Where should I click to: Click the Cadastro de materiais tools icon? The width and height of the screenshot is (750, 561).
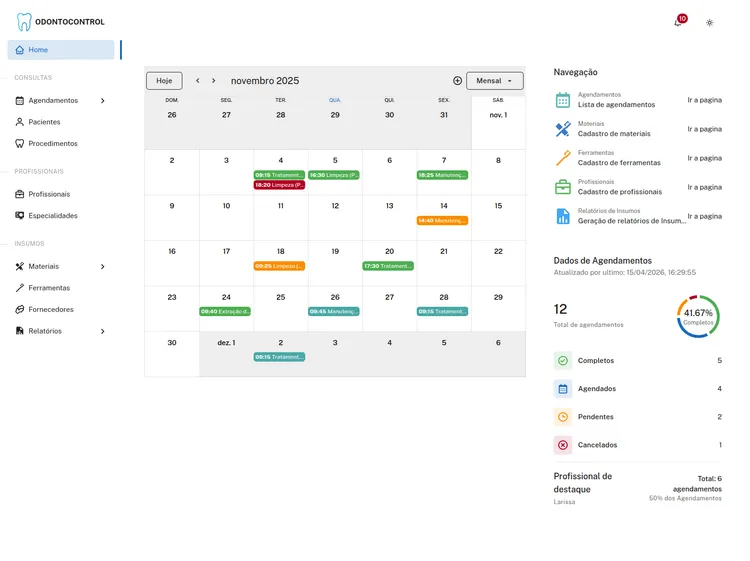coord(563,129)
